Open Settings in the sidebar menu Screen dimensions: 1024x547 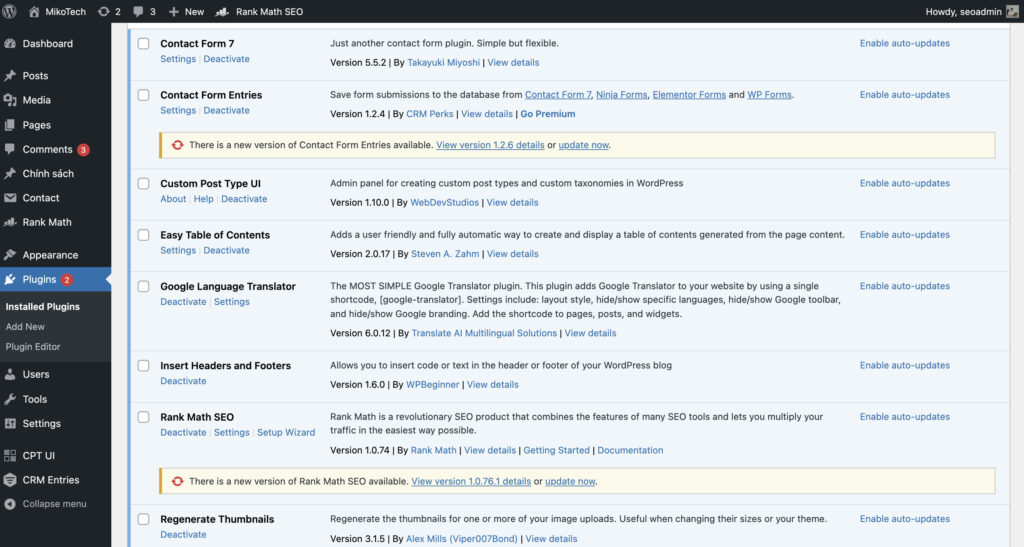tap(41, 423)
